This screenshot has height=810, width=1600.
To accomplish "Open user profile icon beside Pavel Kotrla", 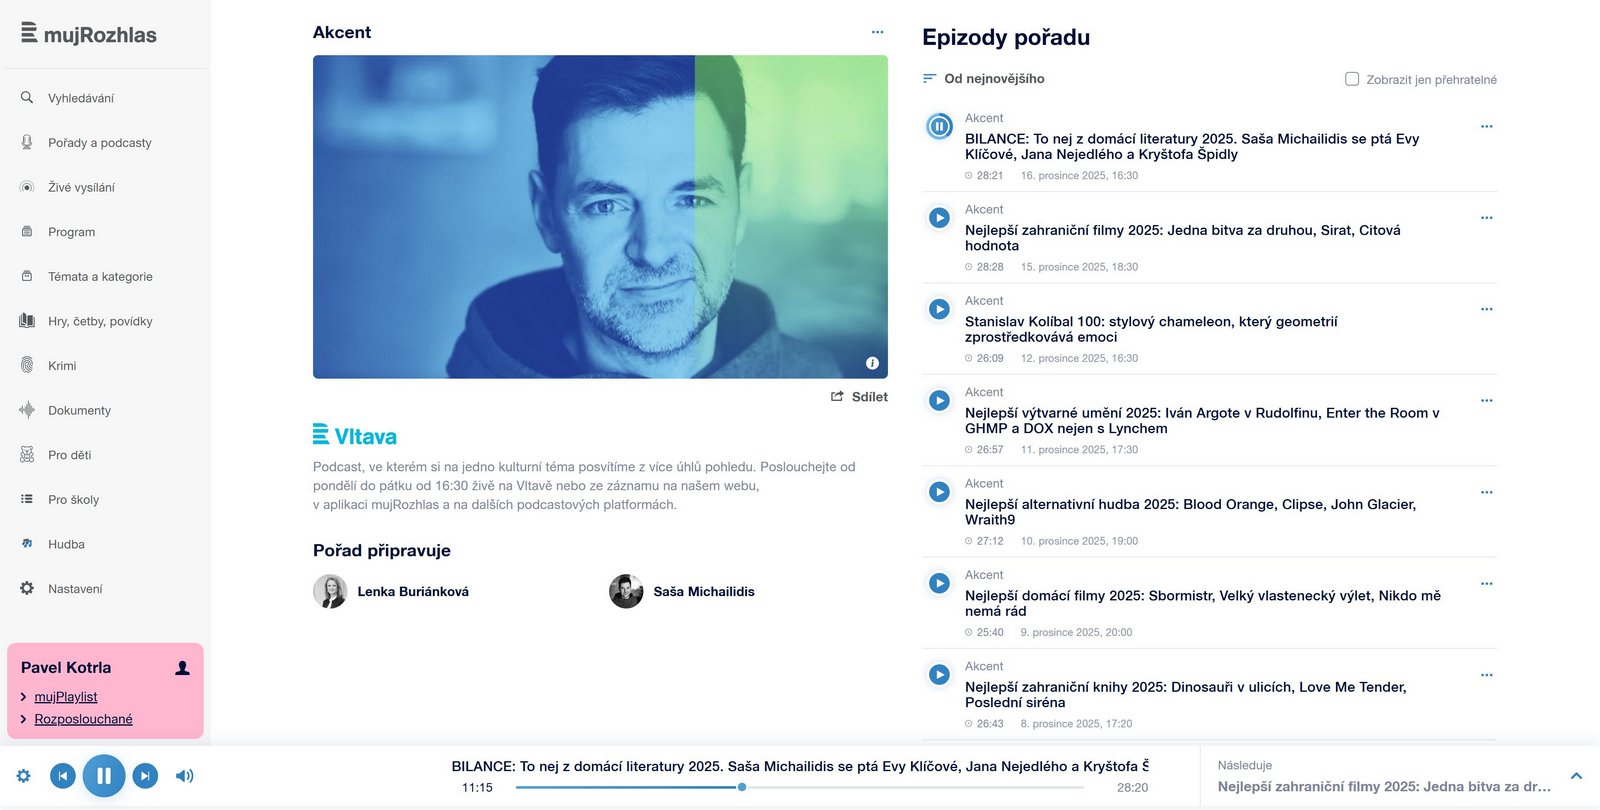I will pos(182,668).
